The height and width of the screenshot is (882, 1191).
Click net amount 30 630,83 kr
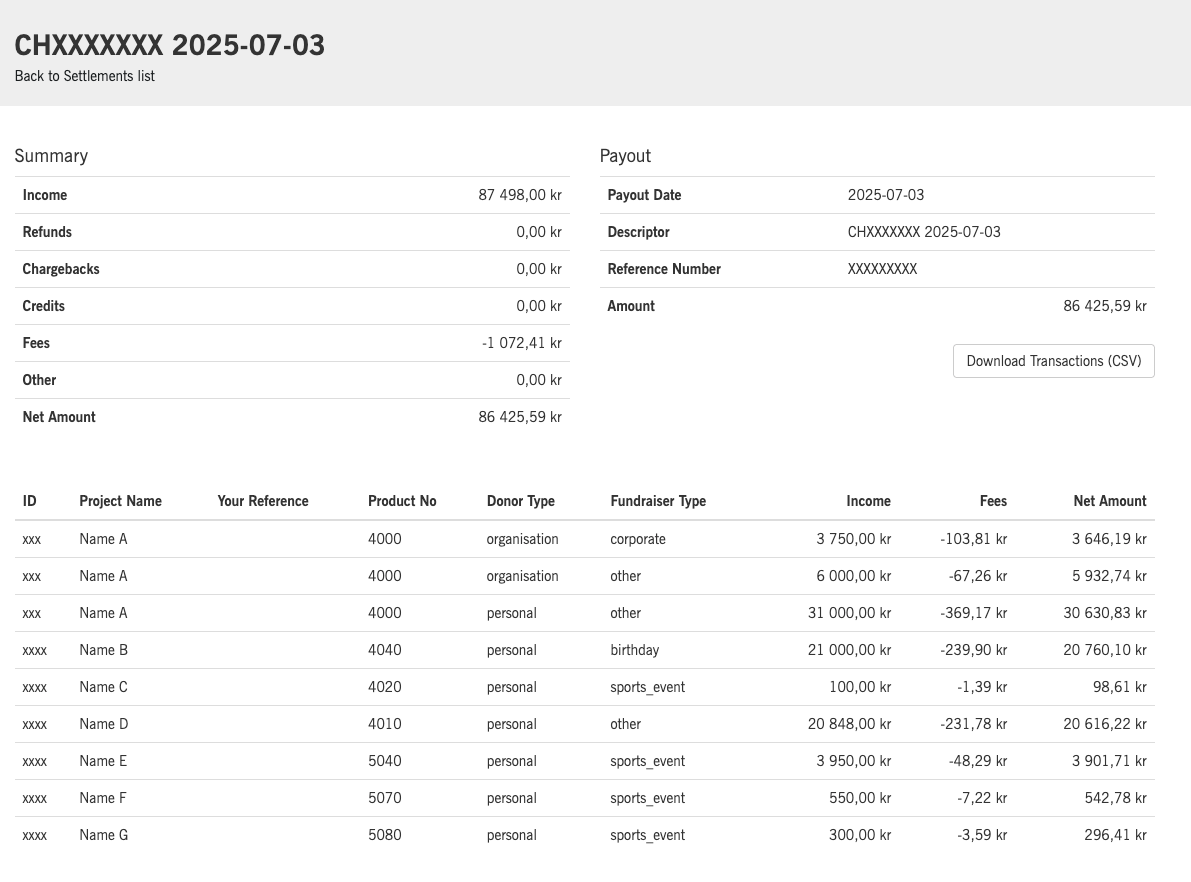pyautogui.click(x=1104, y=613)
